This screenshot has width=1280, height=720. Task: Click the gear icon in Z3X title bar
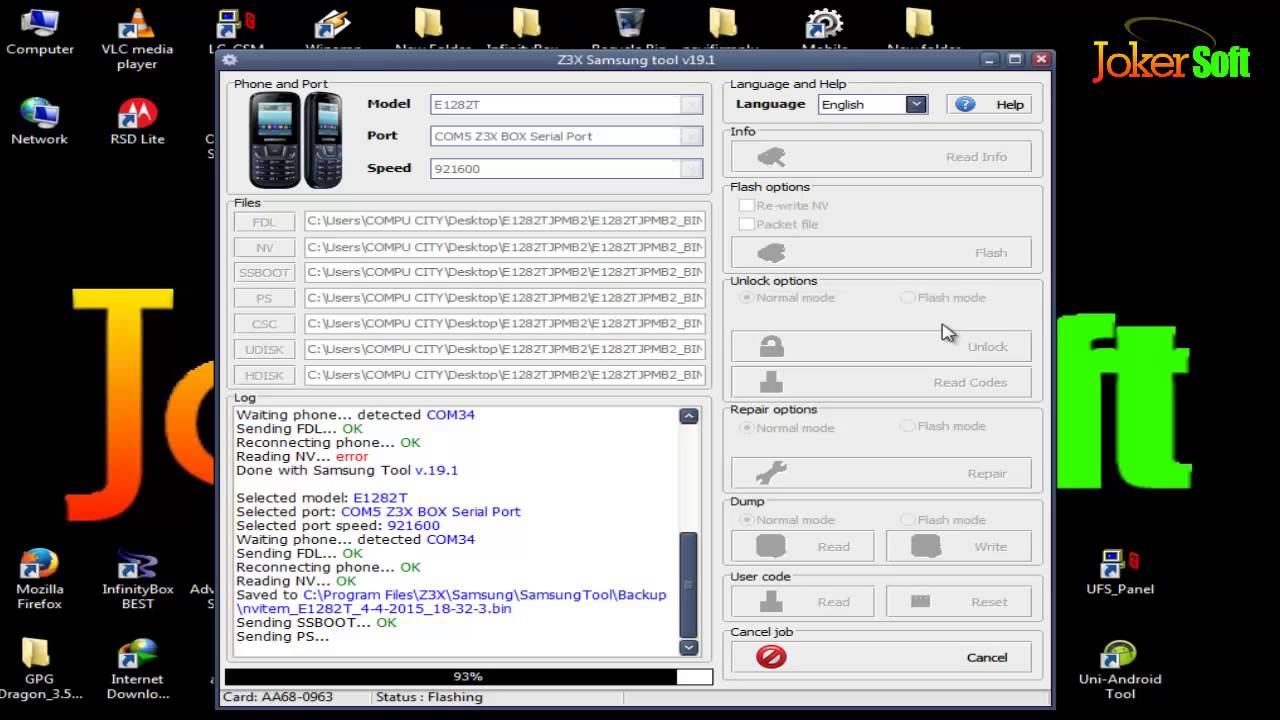pos(230,60)
